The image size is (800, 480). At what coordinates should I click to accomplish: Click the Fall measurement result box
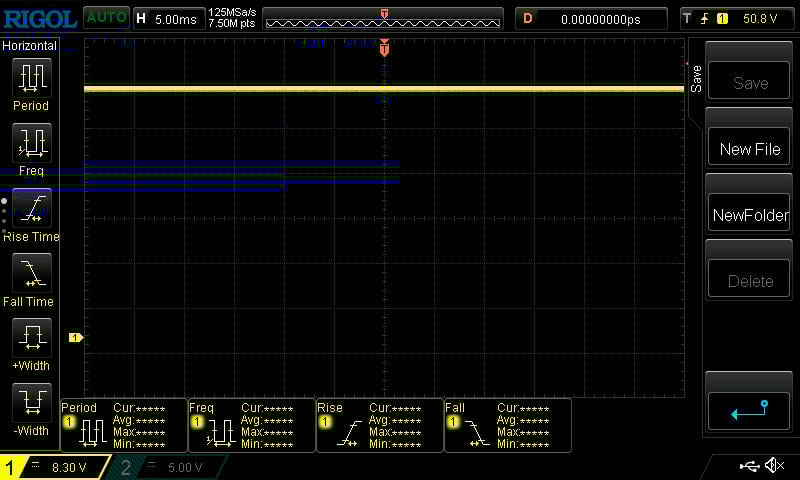[508, 425]
